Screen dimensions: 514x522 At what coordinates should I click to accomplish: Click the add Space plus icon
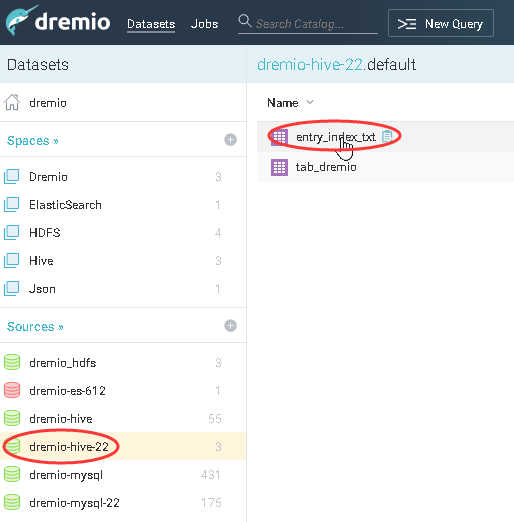[x=230, y=140]
